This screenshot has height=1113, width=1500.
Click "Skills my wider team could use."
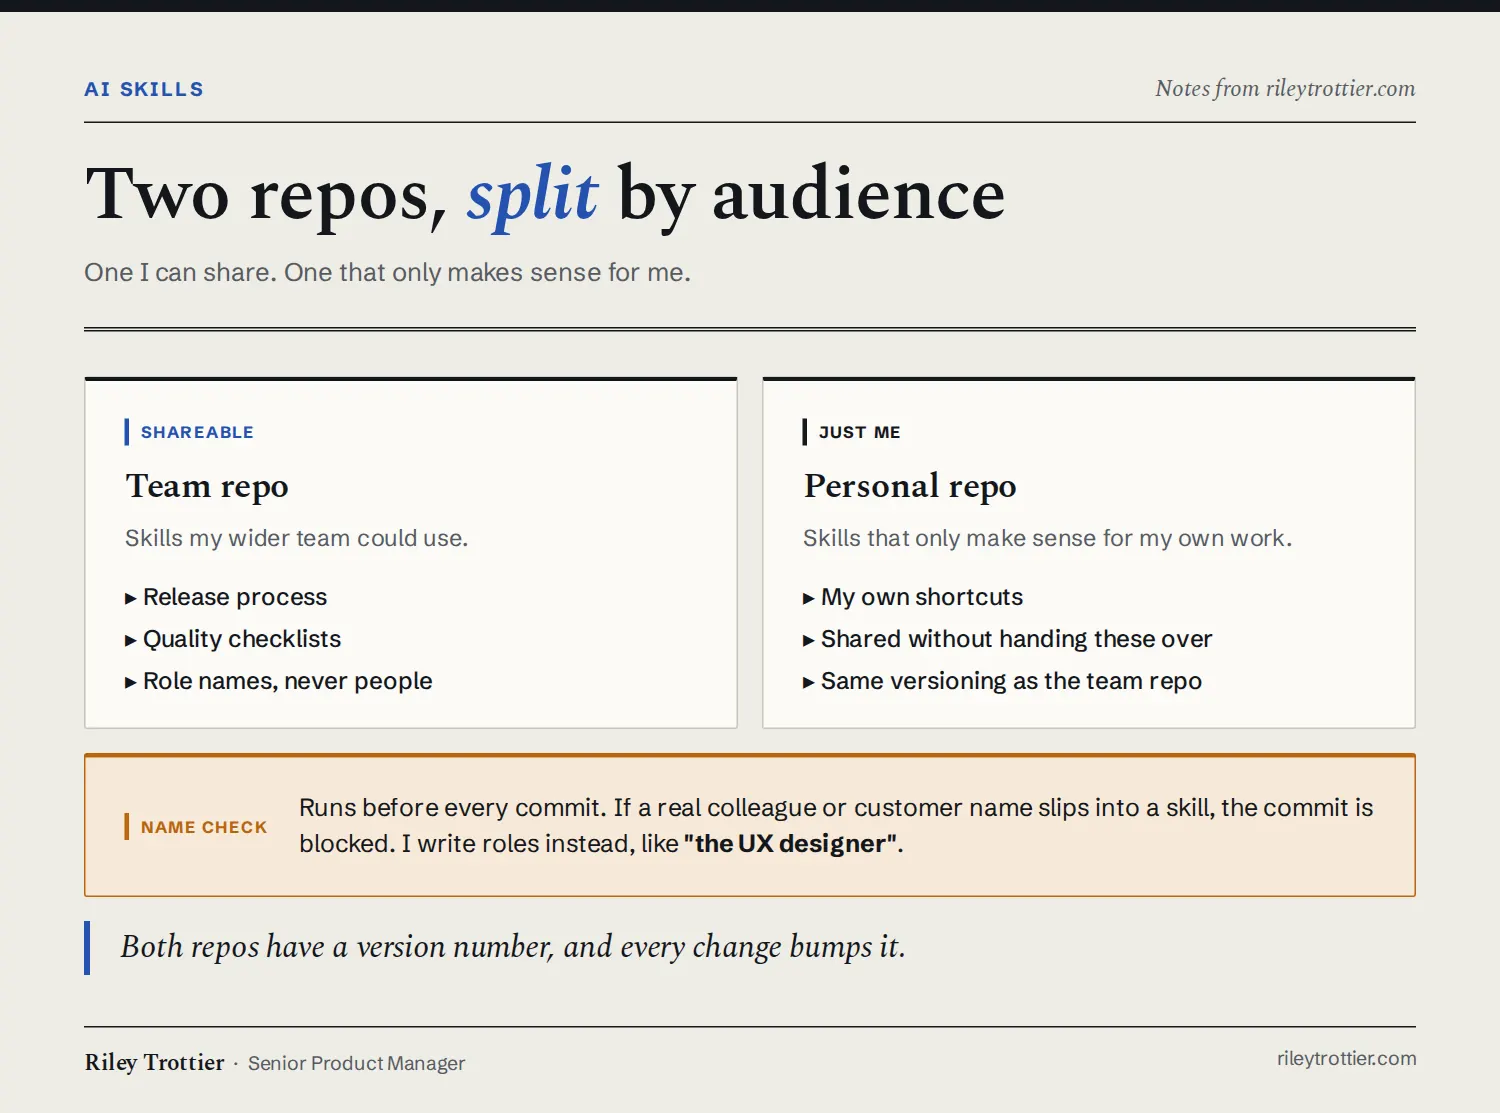(296, 538)
